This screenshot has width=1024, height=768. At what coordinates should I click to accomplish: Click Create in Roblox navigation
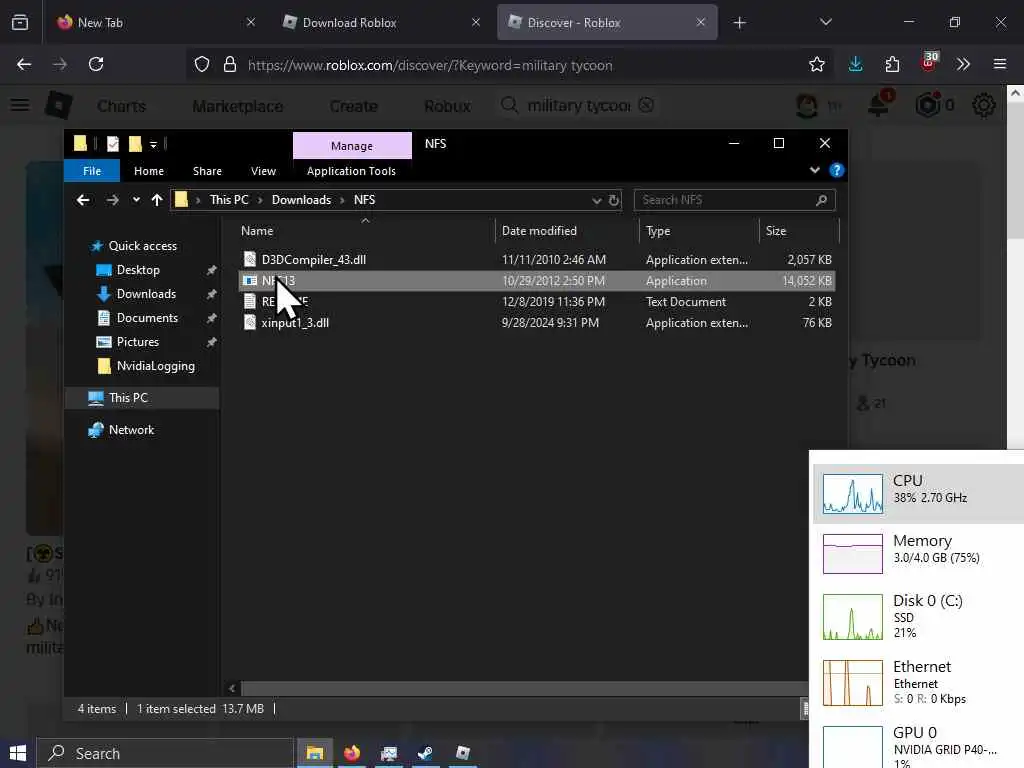pos(353,106)
